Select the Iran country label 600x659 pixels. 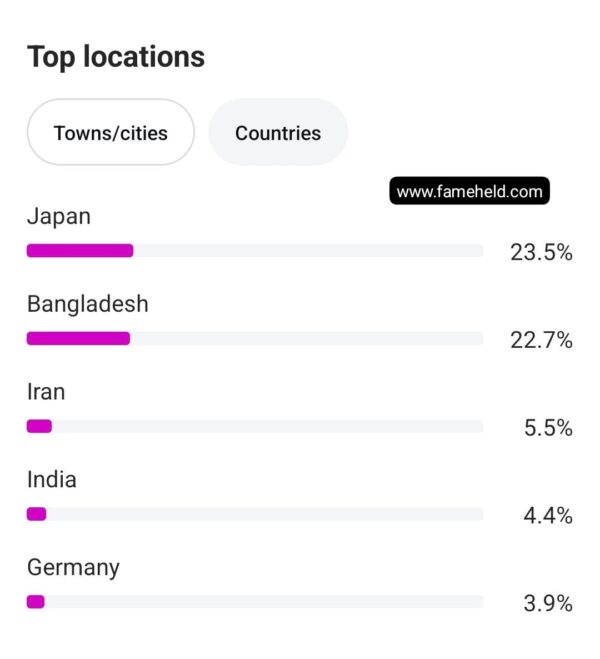tap(46, 392)
